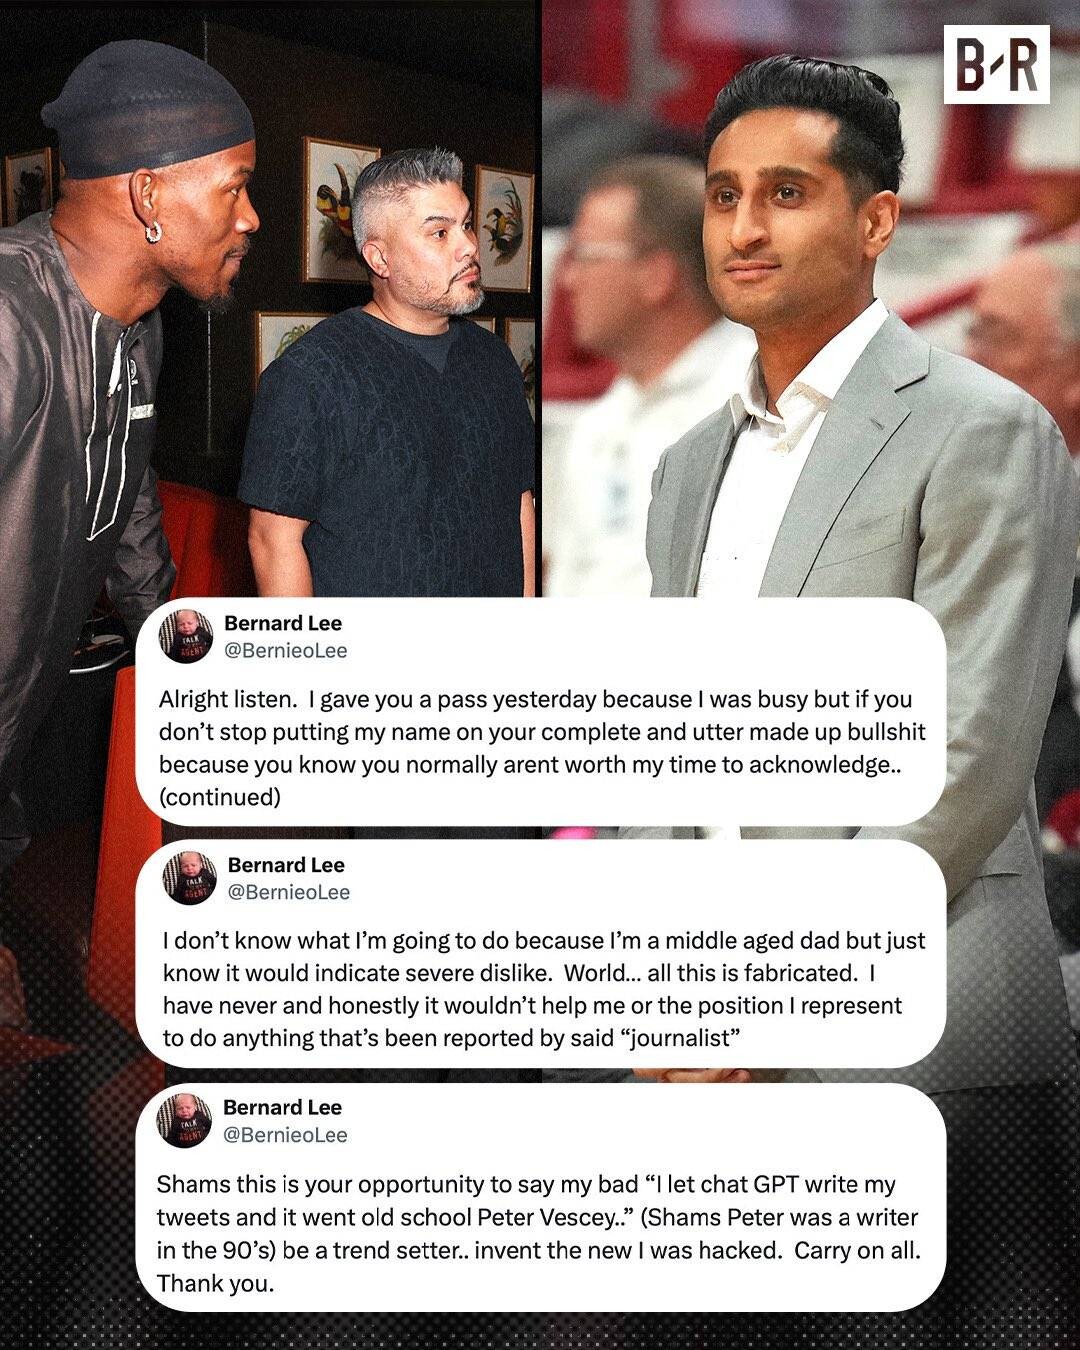Viewport: 1080px width, 1350px height.
Task: Open the first tweet's profile avatar
Action: pyautogui.click(x=186, y=636)
